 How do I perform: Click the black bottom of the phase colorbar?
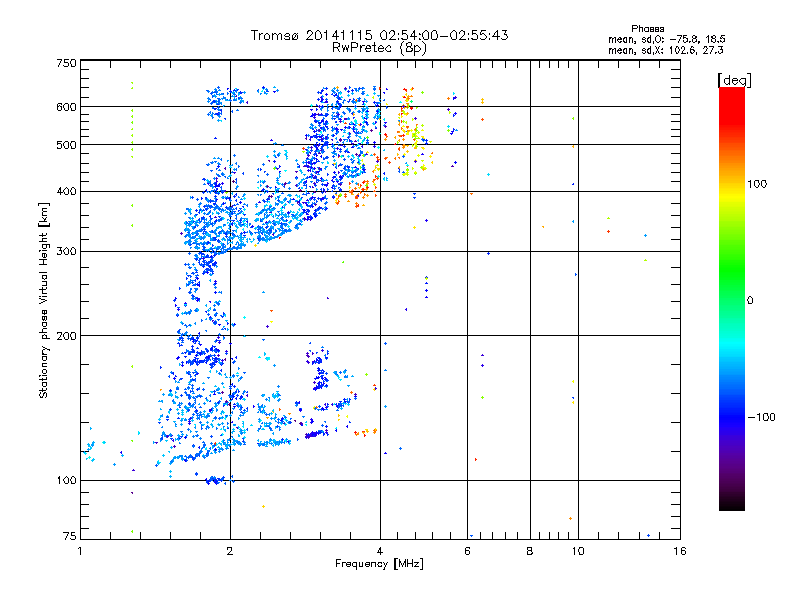[x=732, y=504]
